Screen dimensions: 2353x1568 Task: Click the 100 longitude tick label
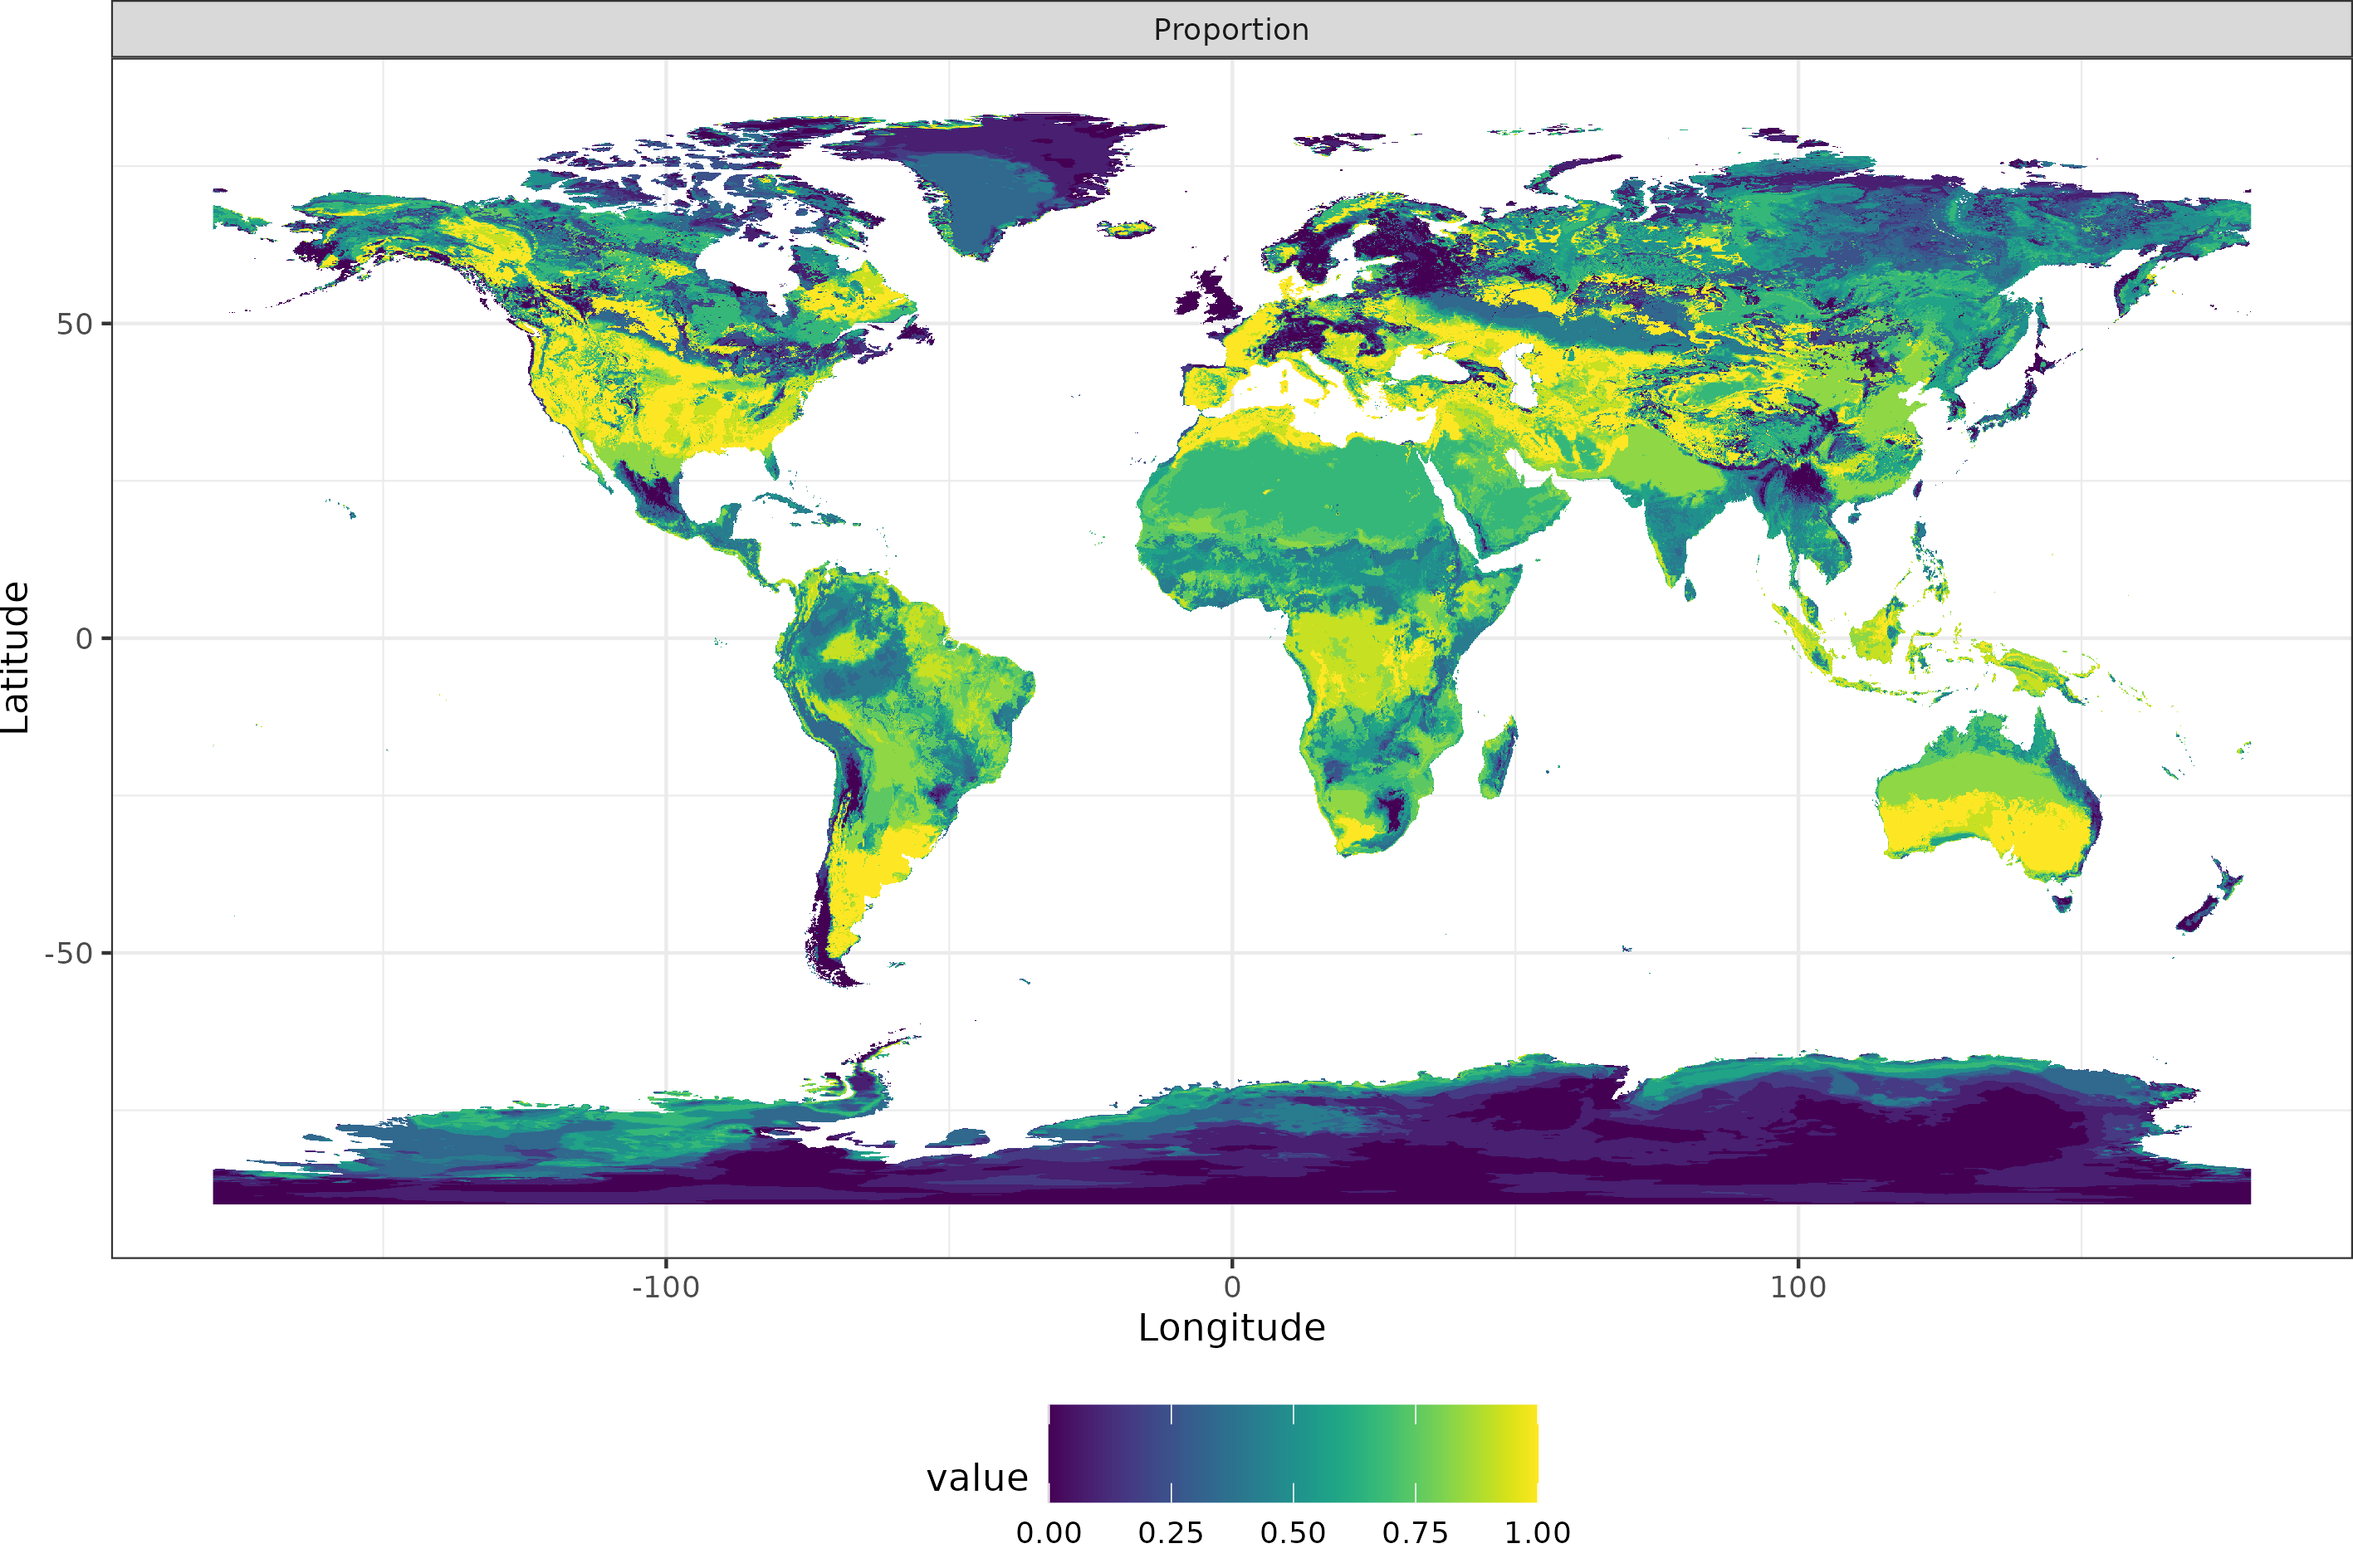tap(1797, 1287)
